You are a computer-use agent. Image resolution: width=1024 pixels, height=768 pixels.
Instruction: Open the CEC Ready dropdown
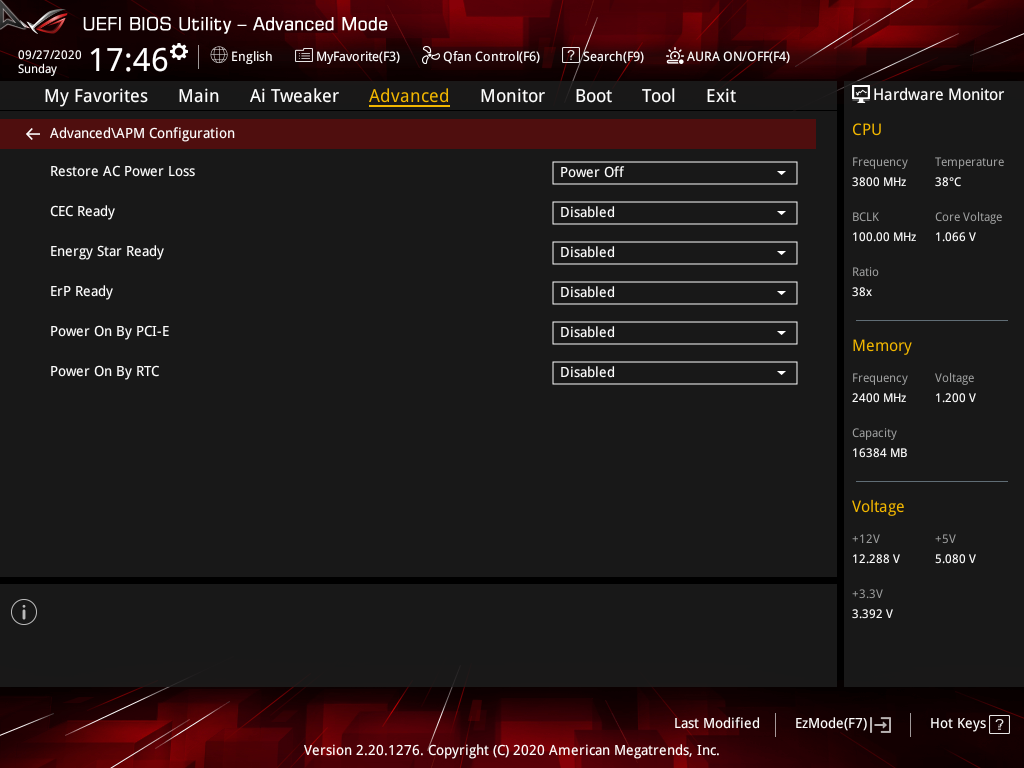[x=675, y=213]
